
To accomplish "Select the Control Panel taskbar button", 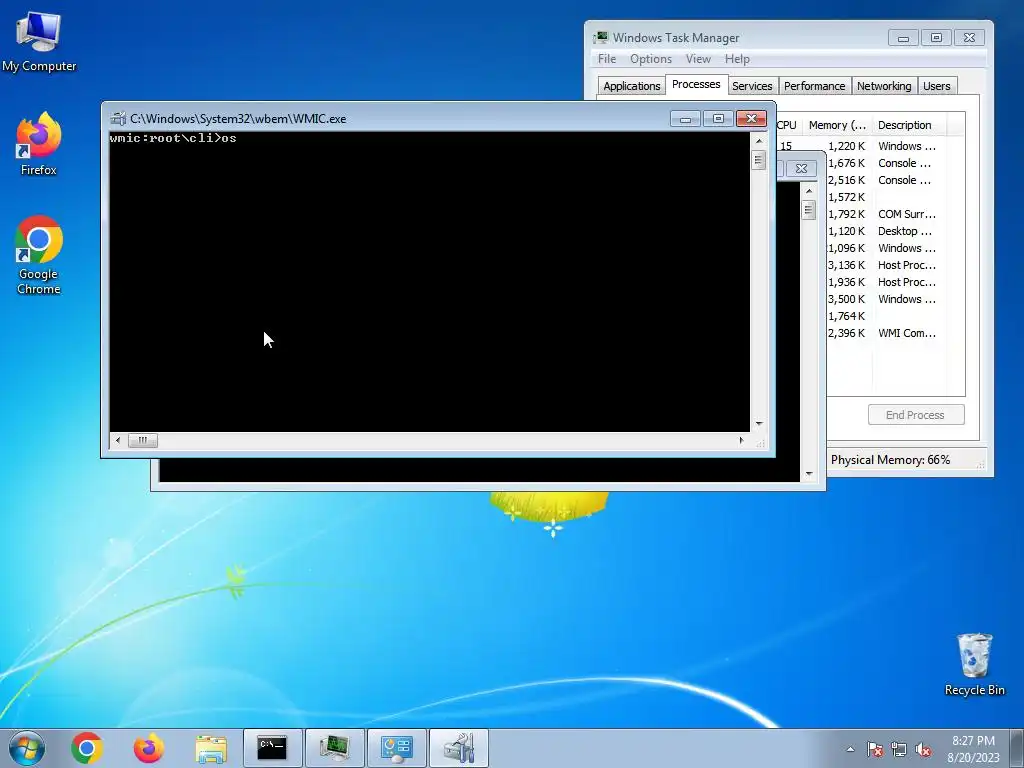I will coord(396,748).
